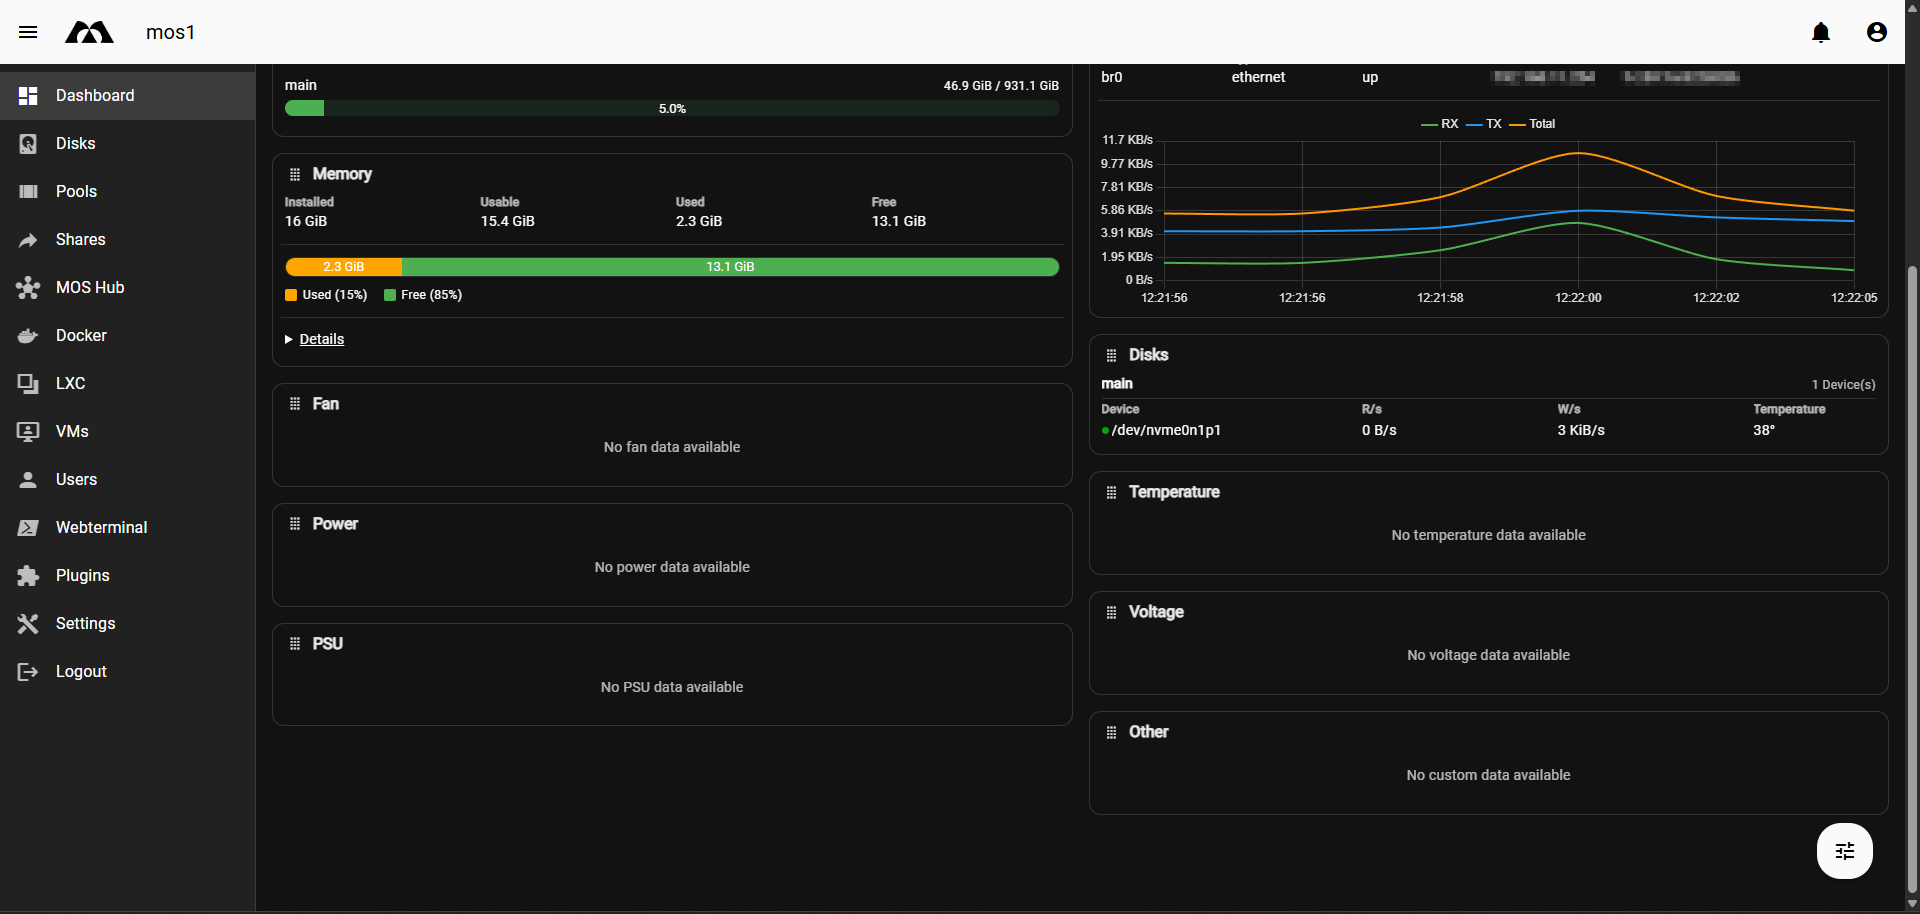Open the Docker management page

80,335
